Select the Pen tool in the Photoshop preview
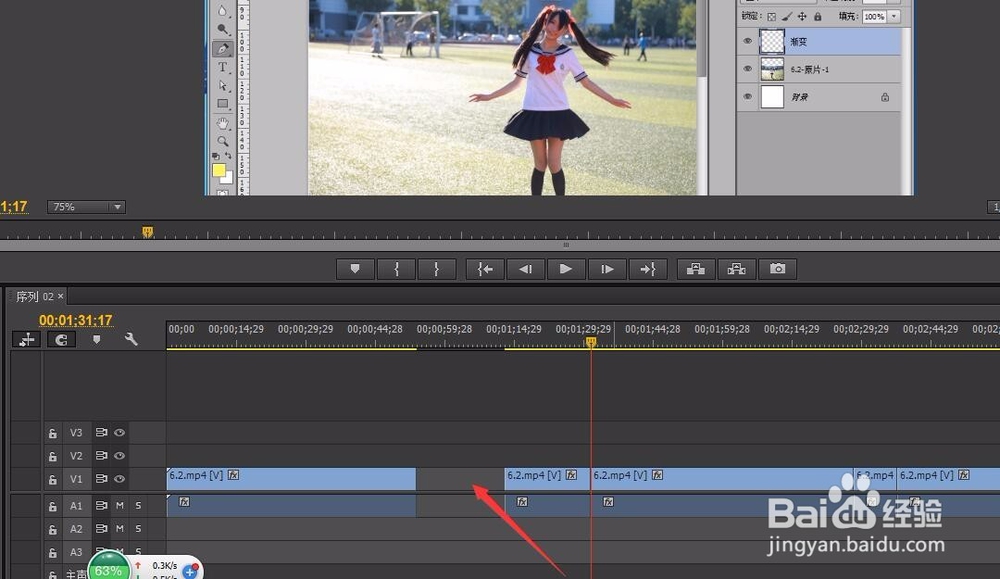Image resolution: width=1000 pixels, height=579 pixels. click(x=222, y=48)
